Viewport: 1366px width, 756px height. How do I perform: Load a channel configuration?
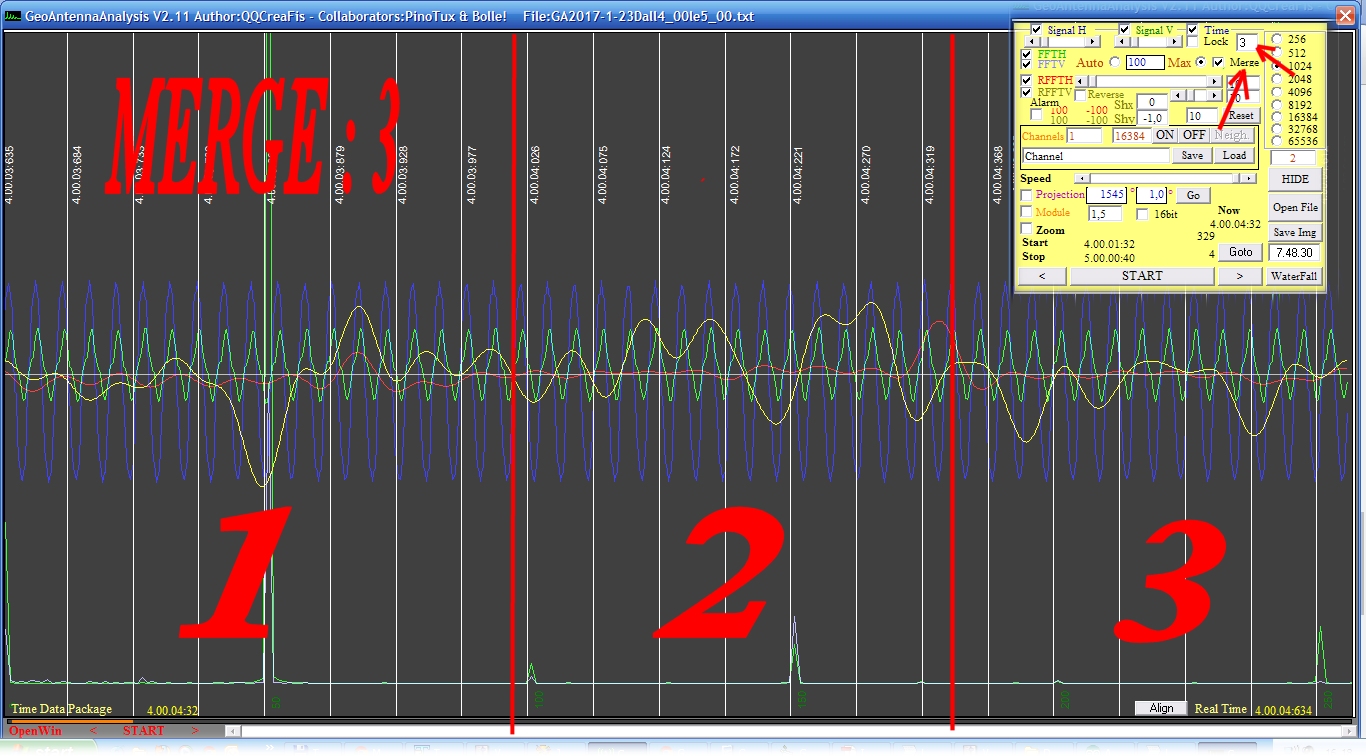pyautogui.click(x=1234, y=156)
